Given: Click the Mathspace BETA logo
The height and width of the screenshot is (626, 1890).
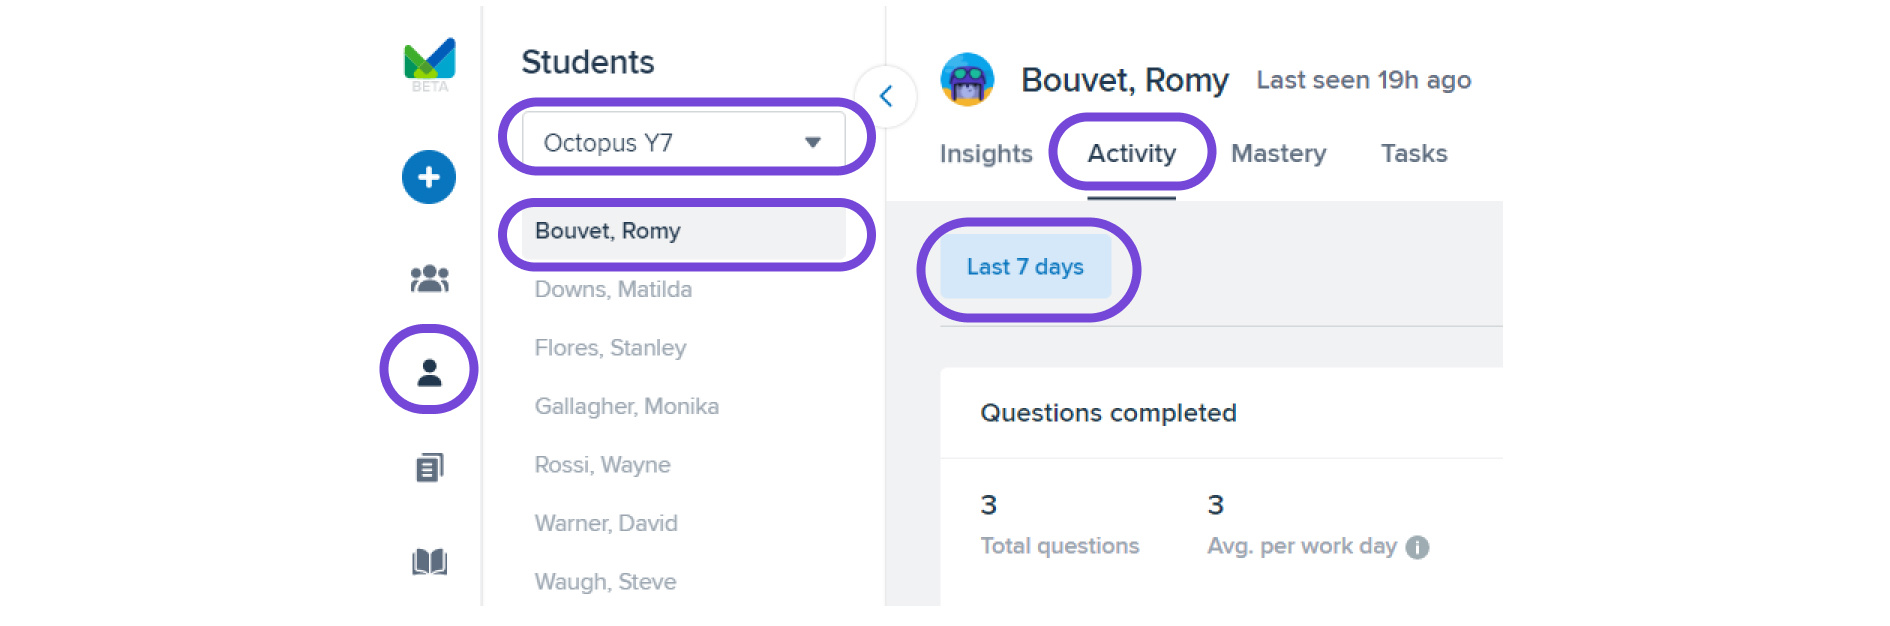Looking at the screenshot, I should [x=429, y=65].
